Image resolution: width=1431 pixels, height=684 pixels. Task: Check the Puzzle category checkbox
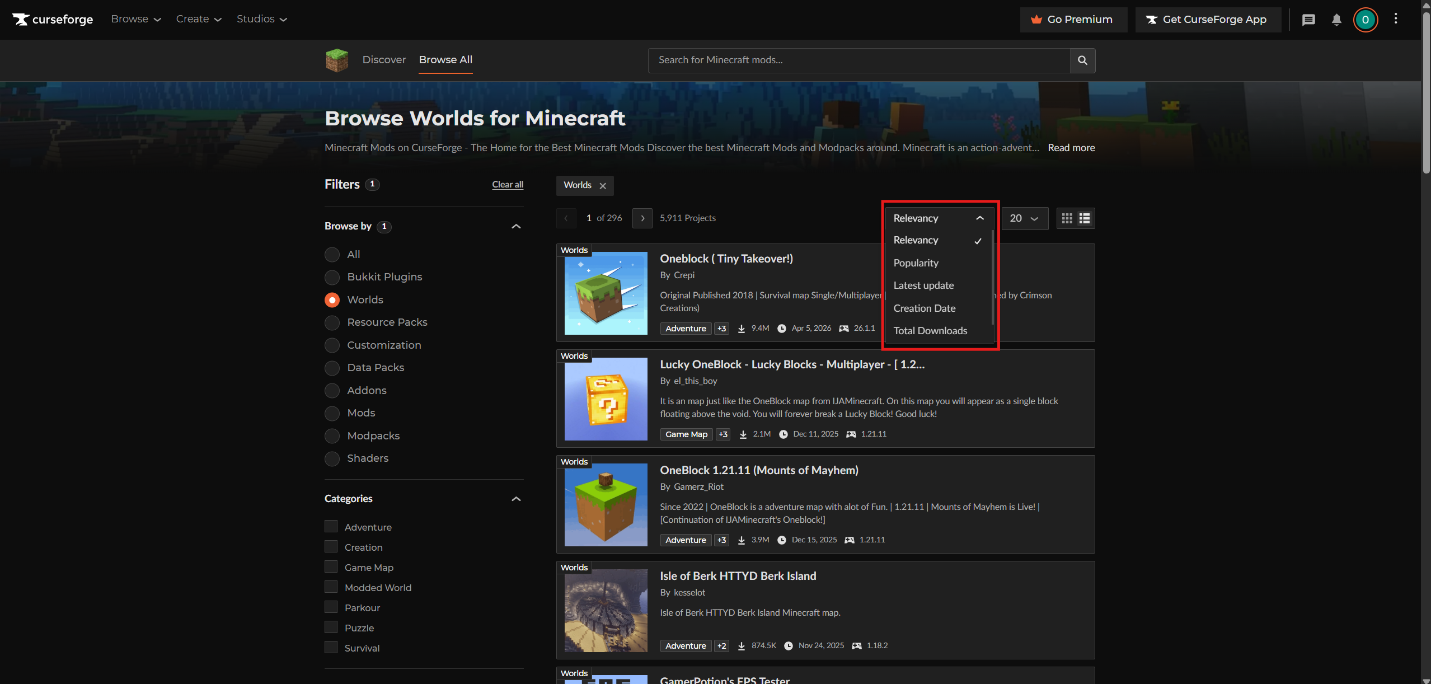click(x=331, y=628)
